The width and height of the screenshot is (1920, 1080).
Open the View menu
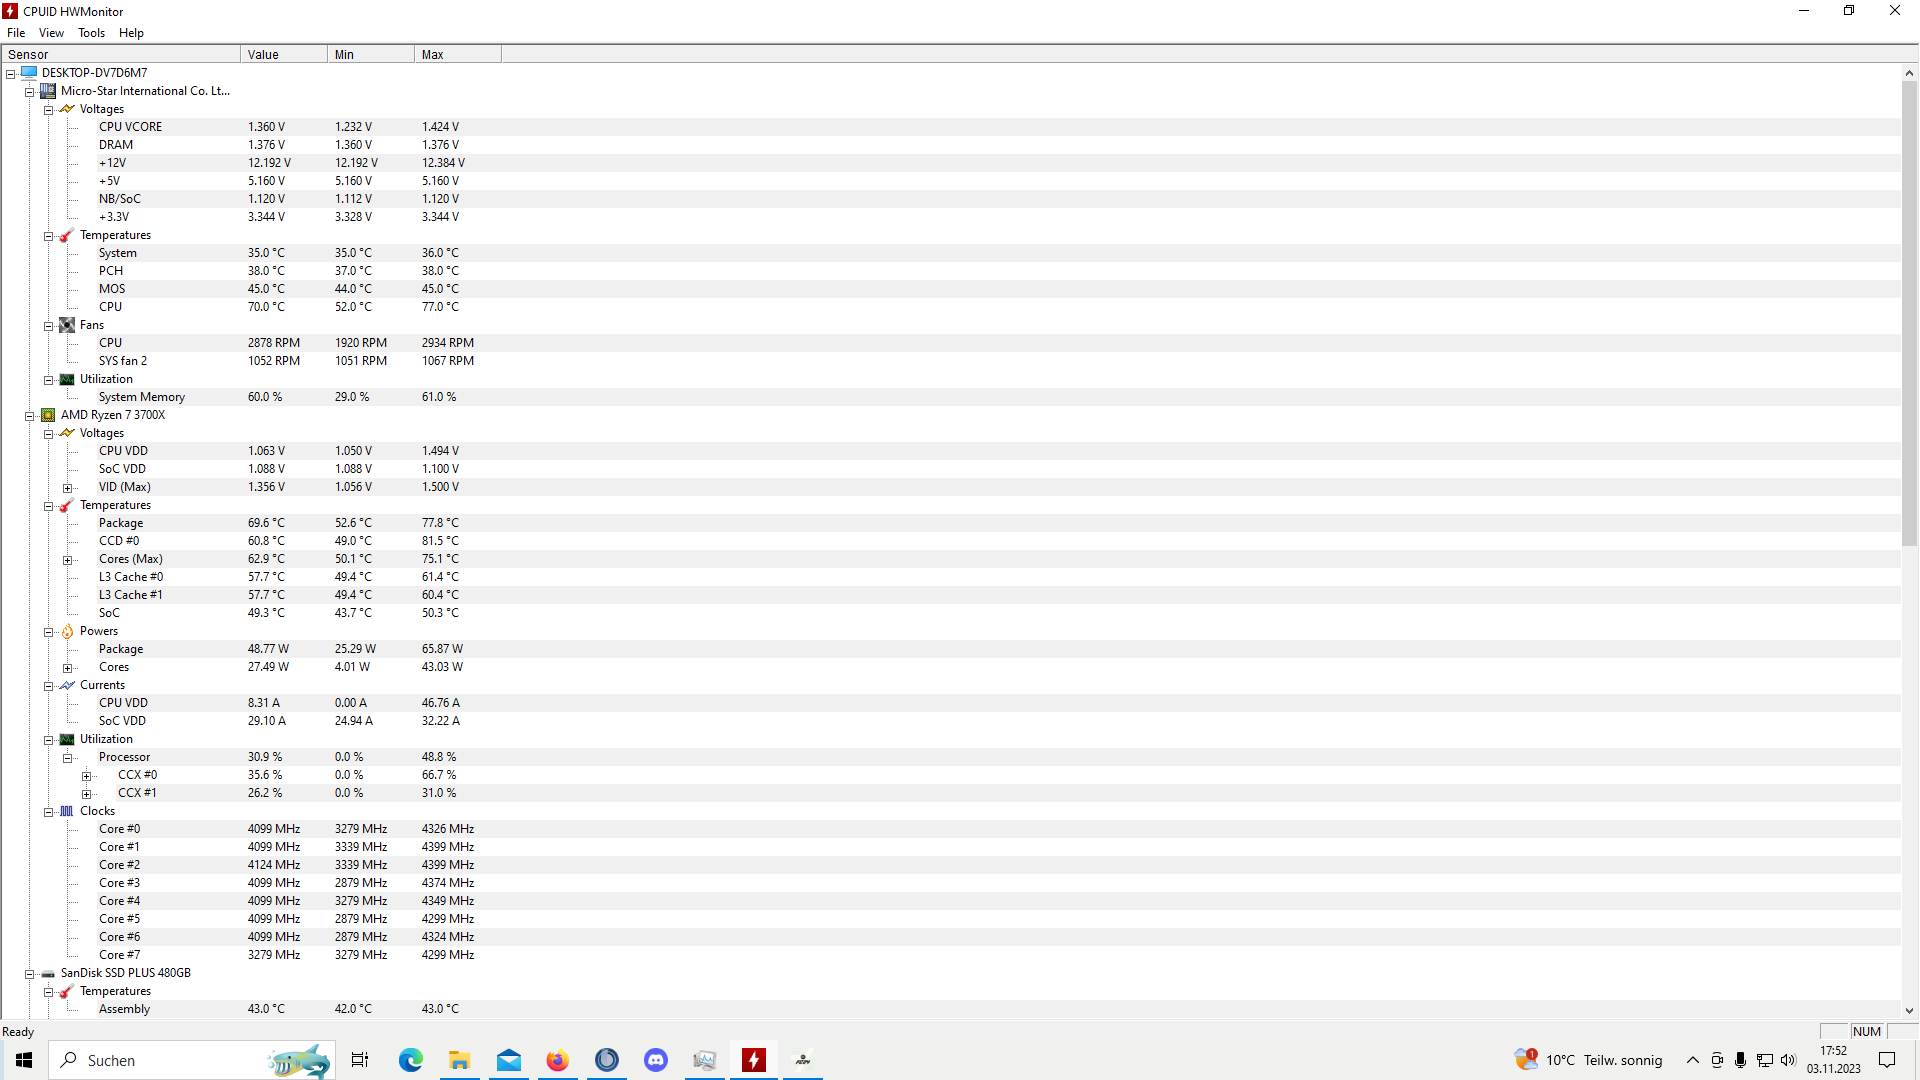point(51,33)
